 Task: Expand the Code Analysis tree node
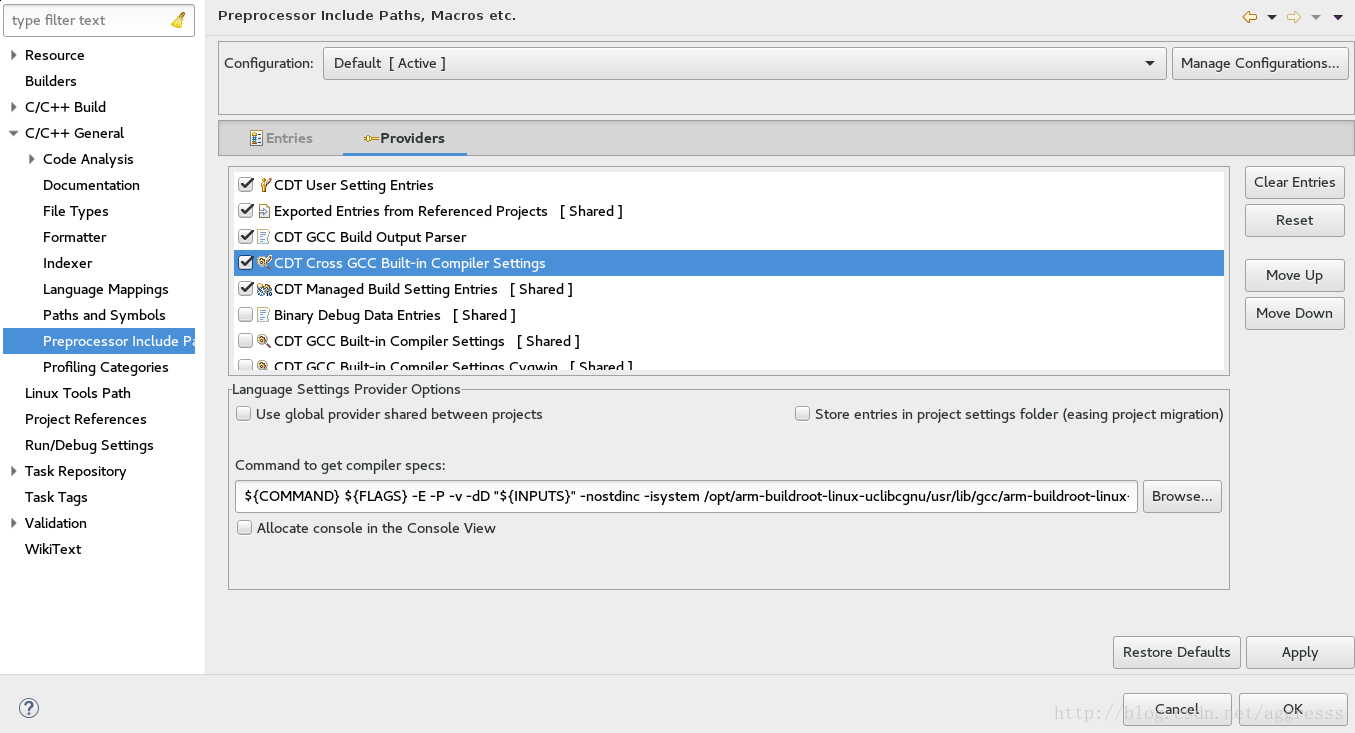[x=32, y=159]
